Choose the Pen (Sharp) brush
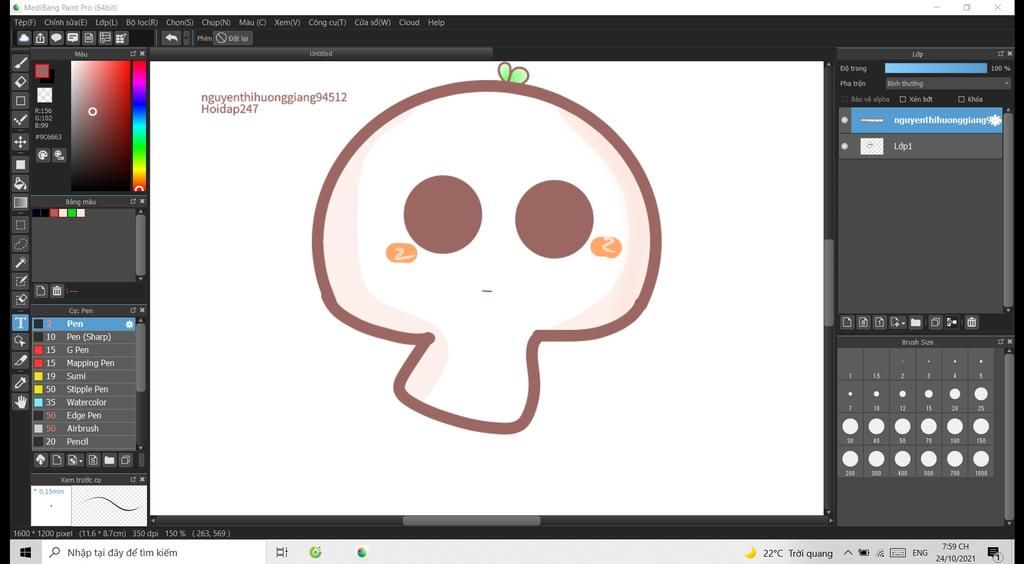The height and width of the screenshot is (564, 1024). (x=84, y=337)
